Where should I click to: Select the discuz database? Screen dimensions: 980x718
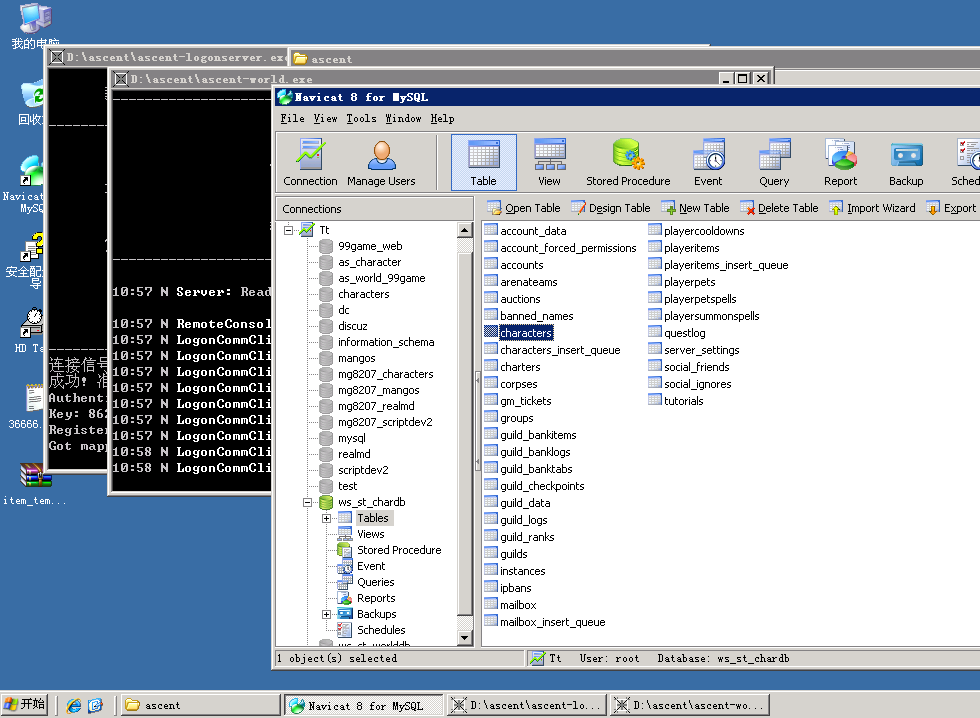point(352,326)
